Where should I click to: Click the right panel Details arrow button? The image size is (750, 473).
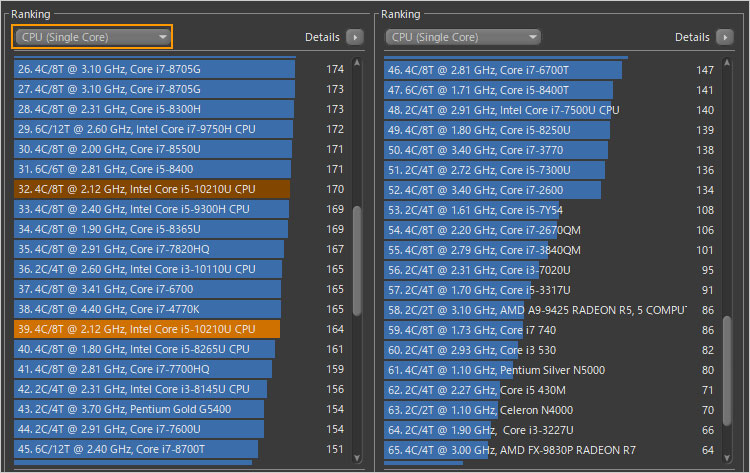[x=725, y=37]
